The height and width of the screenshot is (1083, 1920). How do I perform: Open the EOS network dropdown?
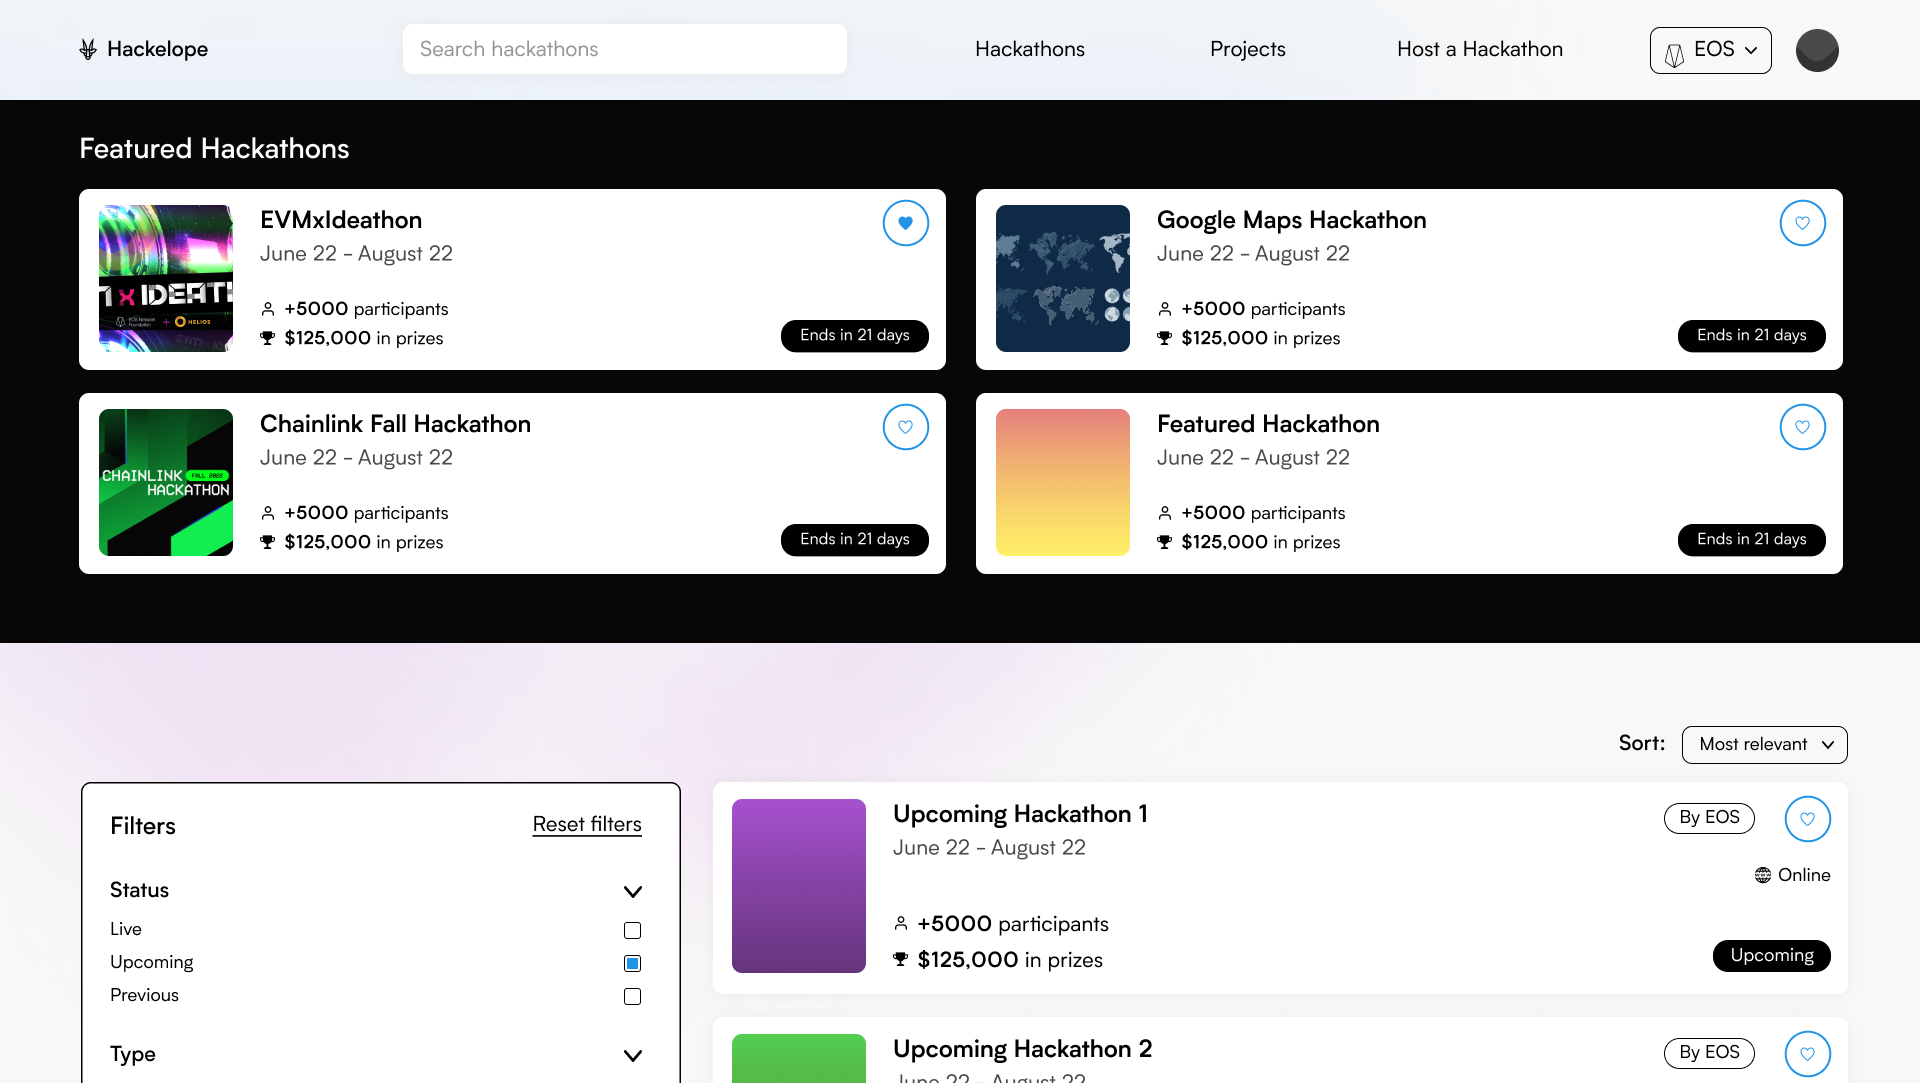click(1710, 50)
